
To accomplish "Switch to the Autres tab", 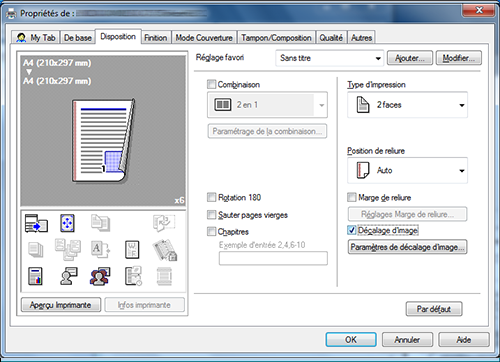I will 361,38.
